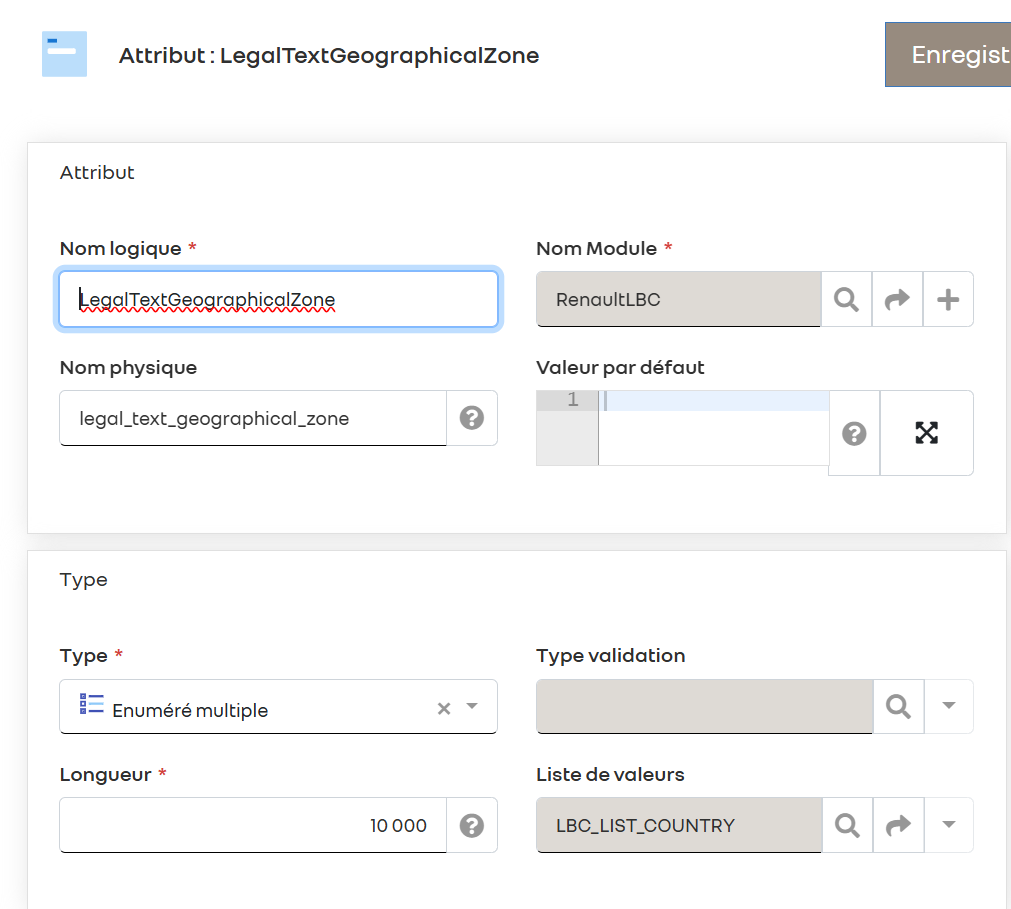This screenshot has height=909, width=1011.
Task: Open linked LBC_LIST_COUNTRY list via arrow icon
Action: 897,825
